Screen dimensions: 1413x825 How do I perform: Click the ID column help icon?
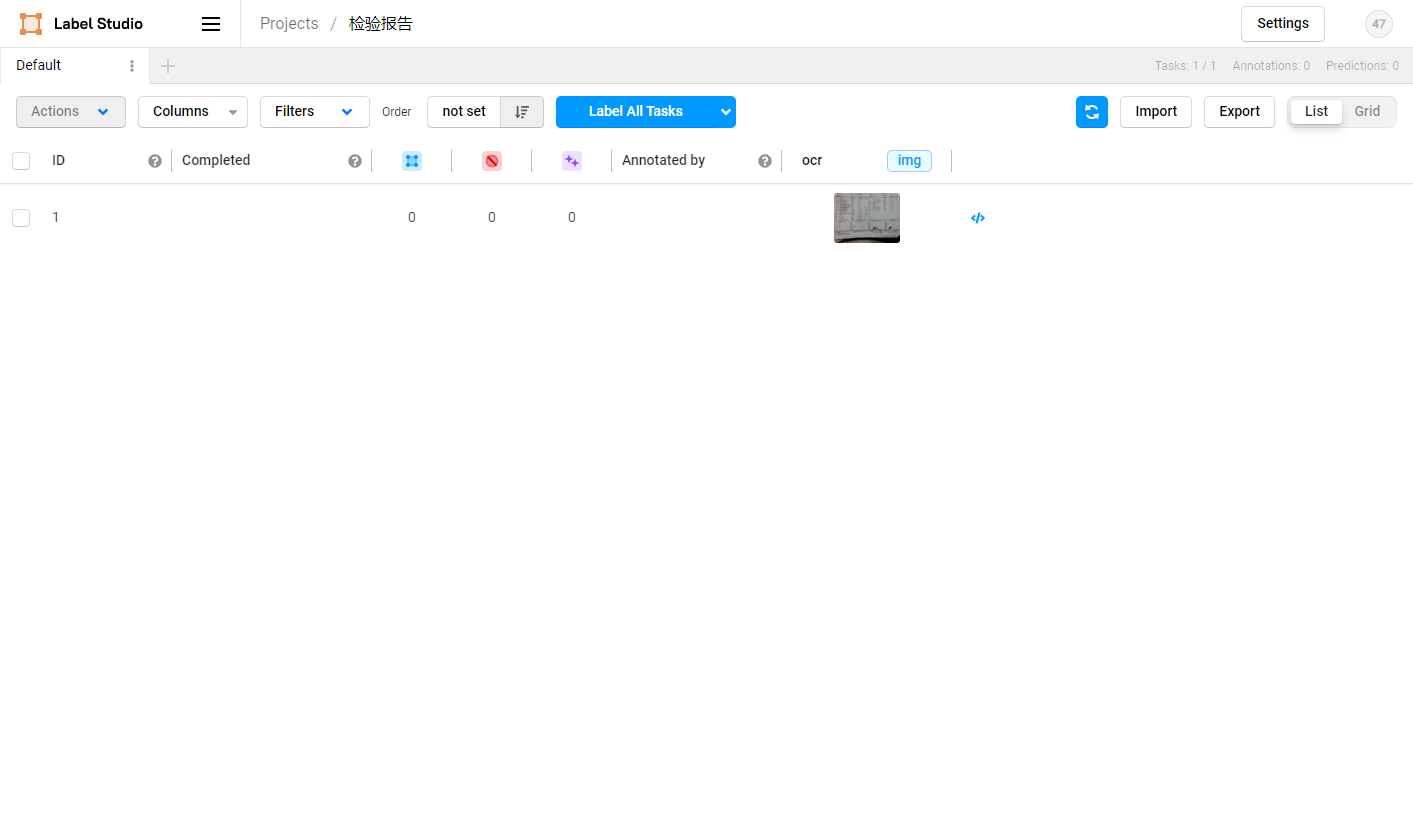pyautogui.click(x=155, y=161)
